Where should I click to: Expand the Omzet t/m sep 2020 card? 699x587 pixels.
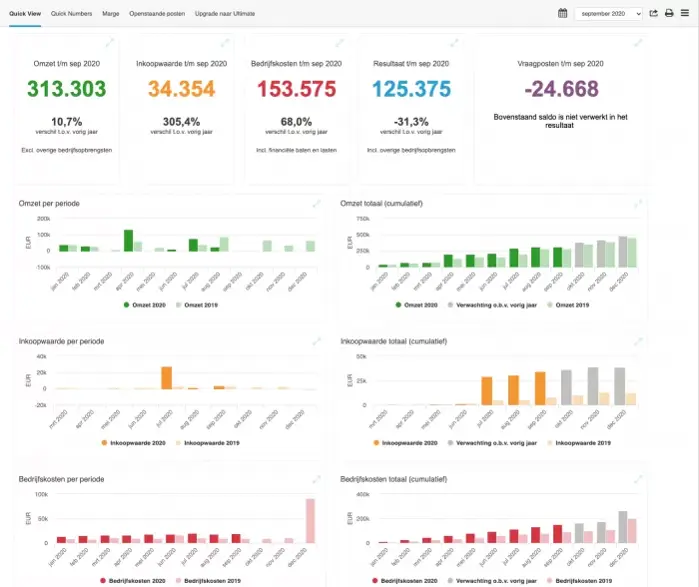112,42
